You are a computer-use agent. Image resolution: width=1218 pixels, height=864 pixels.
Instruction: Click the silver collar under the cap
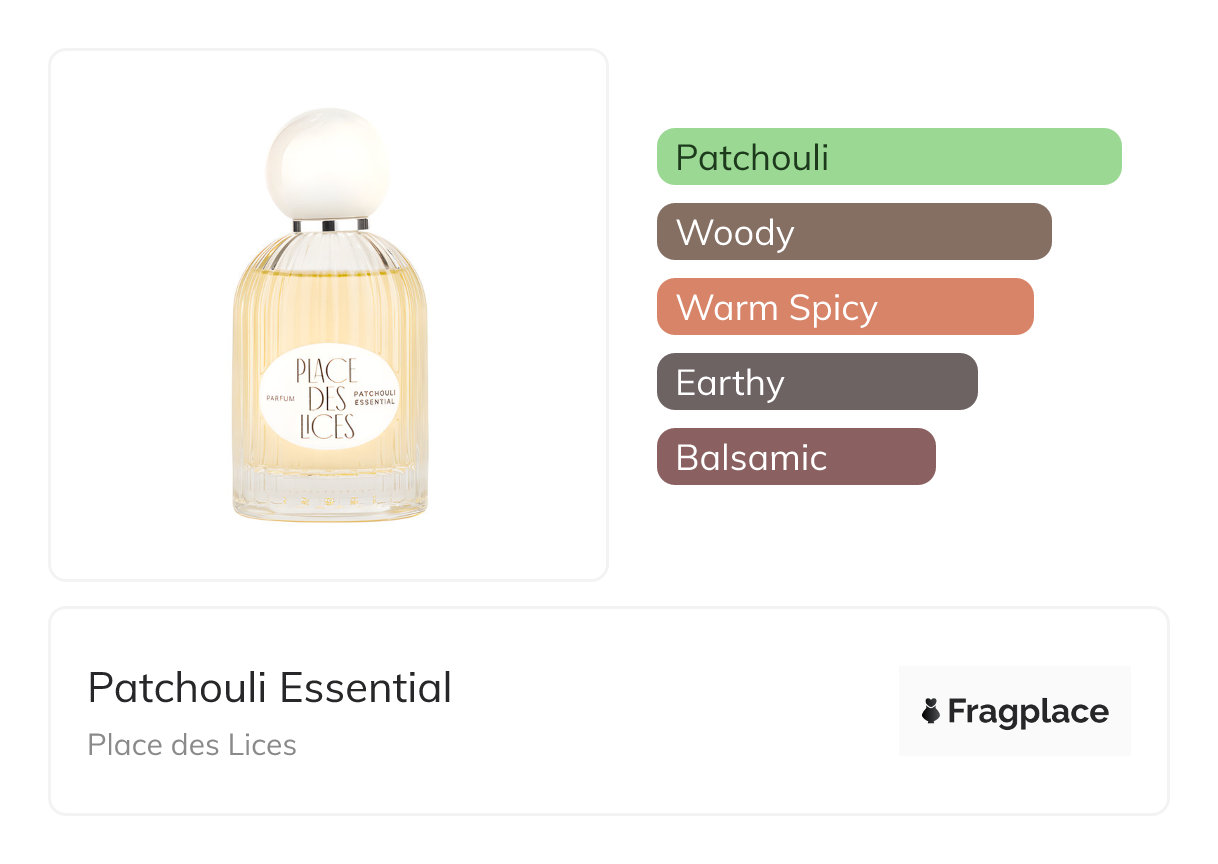click(329, 225)
